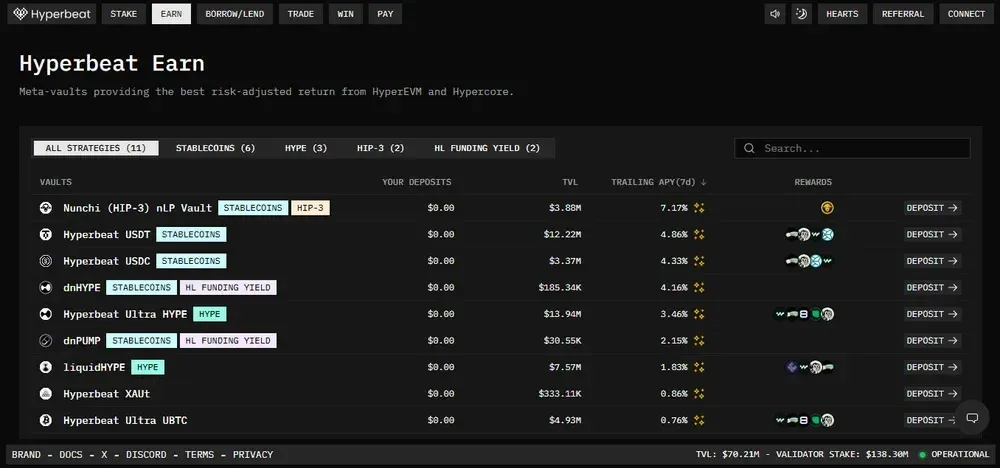
Task: Filter by HYPE (3) tab
Action: [x=306, y=148]
